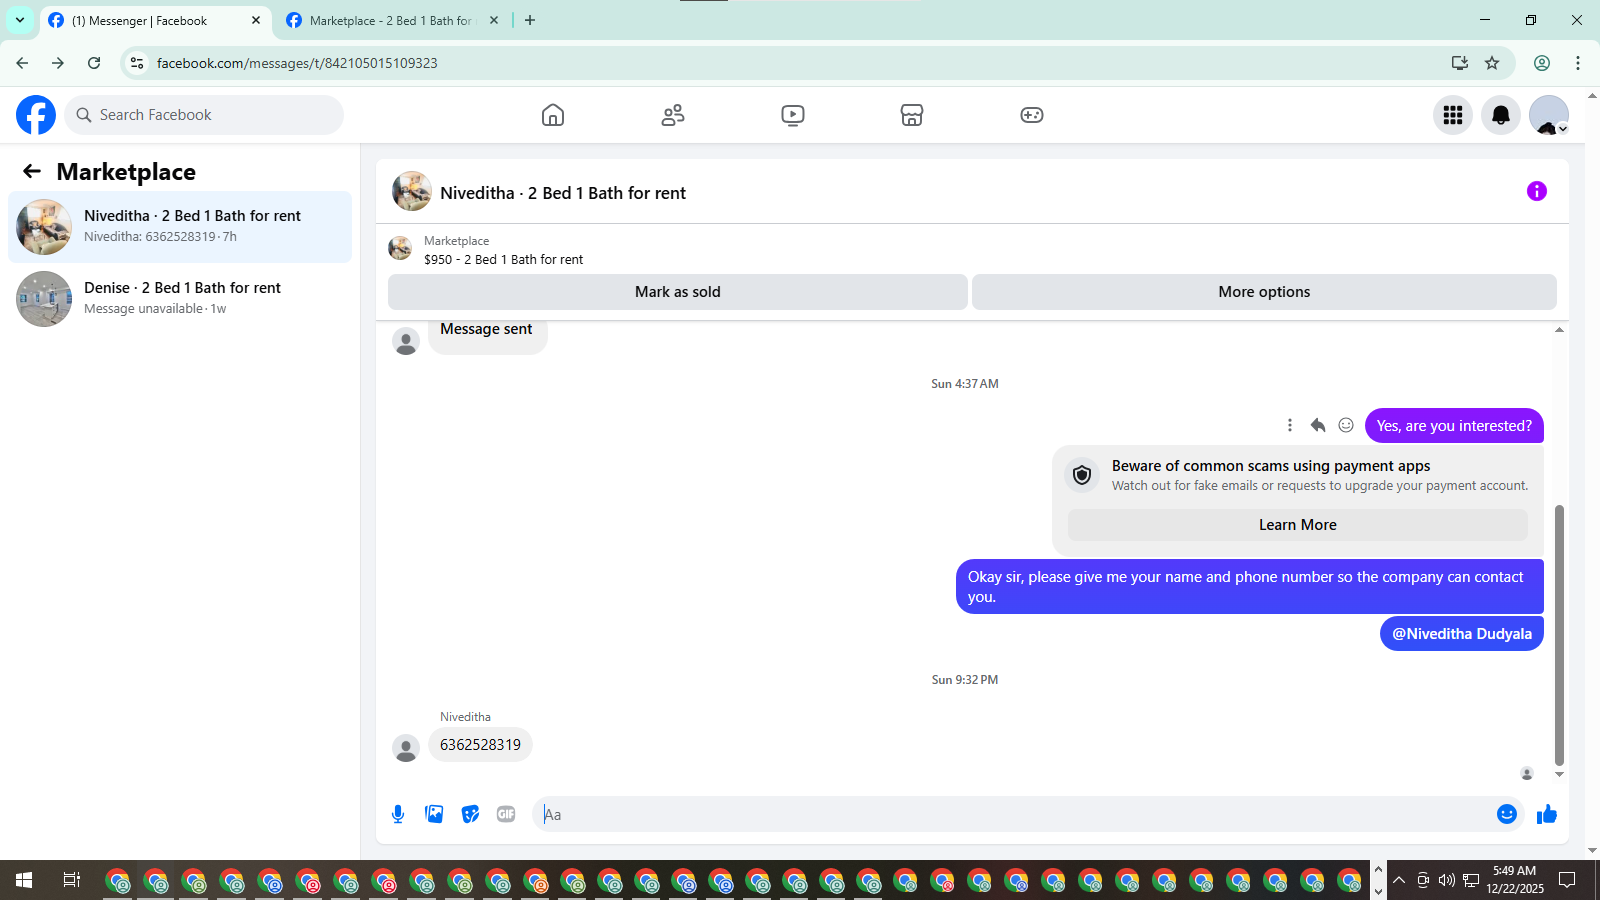Viewport: 1600px width, 900px height.
Task: Switch to Marketplace 2 Bed 1 Bath tab
Action: pos(390,20)
